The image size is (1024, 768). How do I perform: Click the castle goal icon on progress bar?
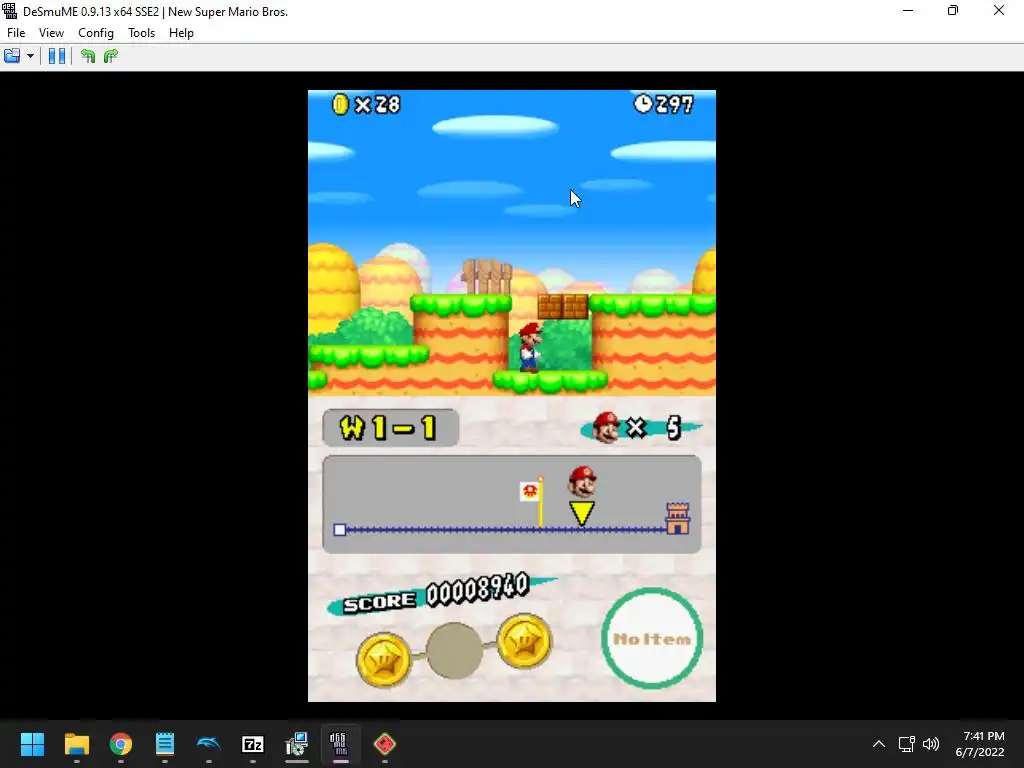pos(677,519)
